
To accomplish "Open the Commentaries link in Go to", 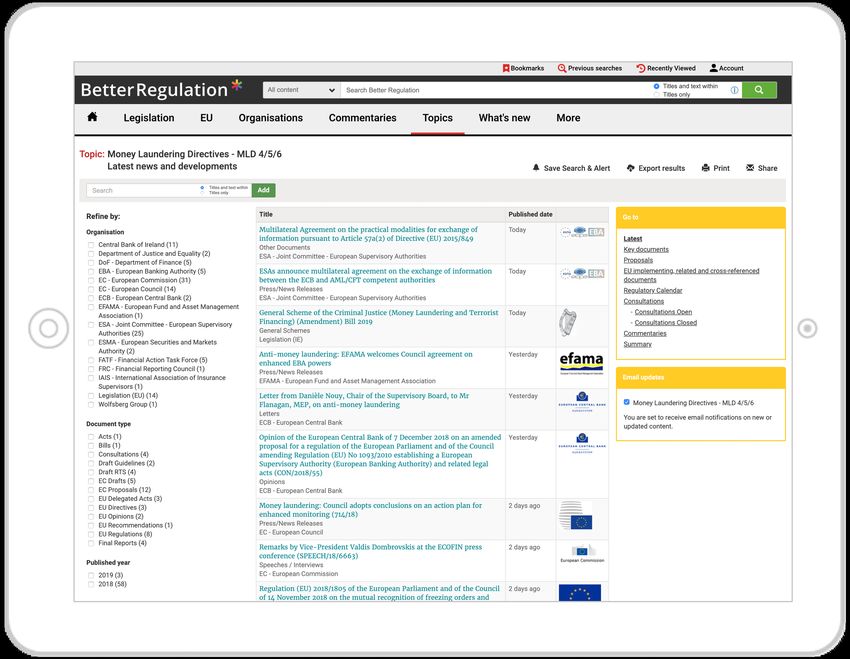I will tap(645, 334).
